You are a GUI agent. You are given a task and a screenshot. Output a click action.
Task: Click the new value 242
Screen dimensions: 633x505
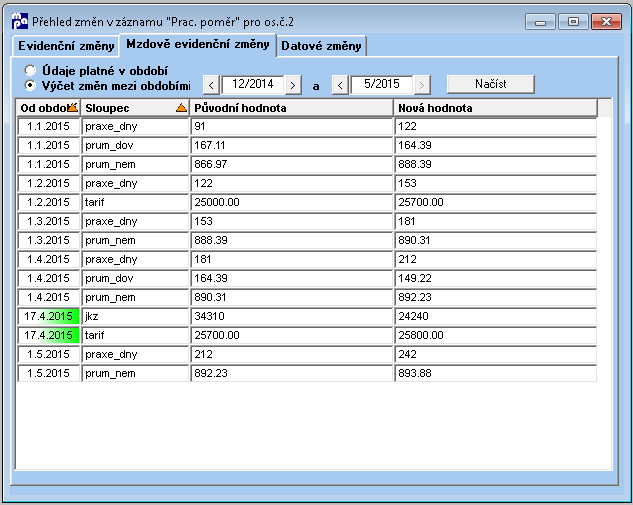pyautogui.click(x=495, y=354)
